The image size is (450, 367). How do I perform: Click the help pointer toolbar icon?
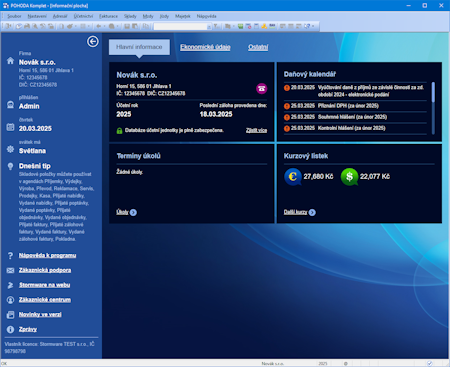click(307, 26)
